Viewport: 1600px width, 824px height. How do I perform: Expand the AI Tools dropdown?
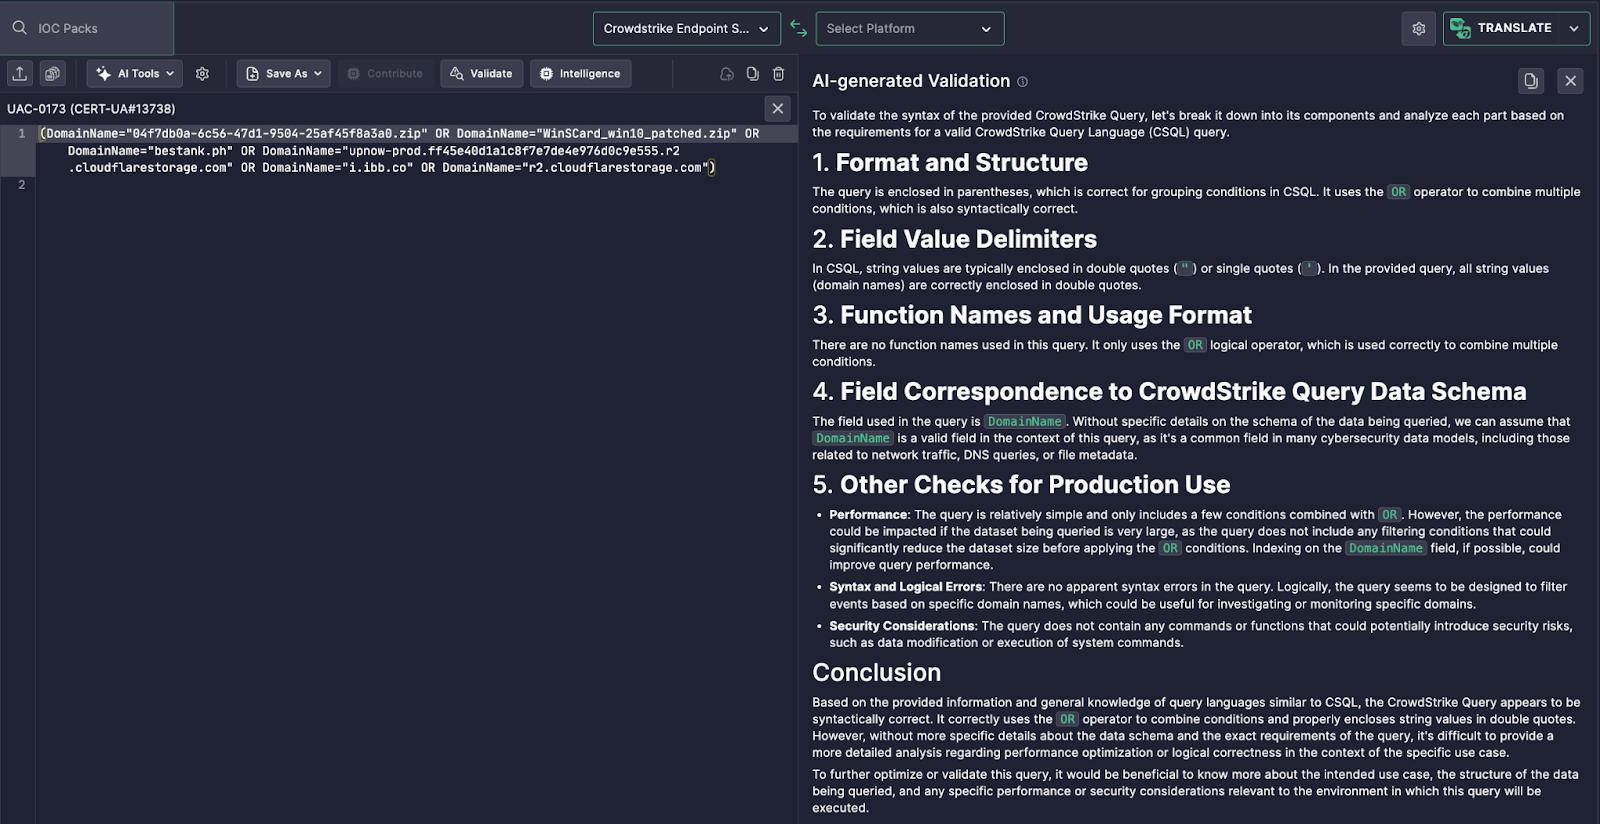point(135,74)
